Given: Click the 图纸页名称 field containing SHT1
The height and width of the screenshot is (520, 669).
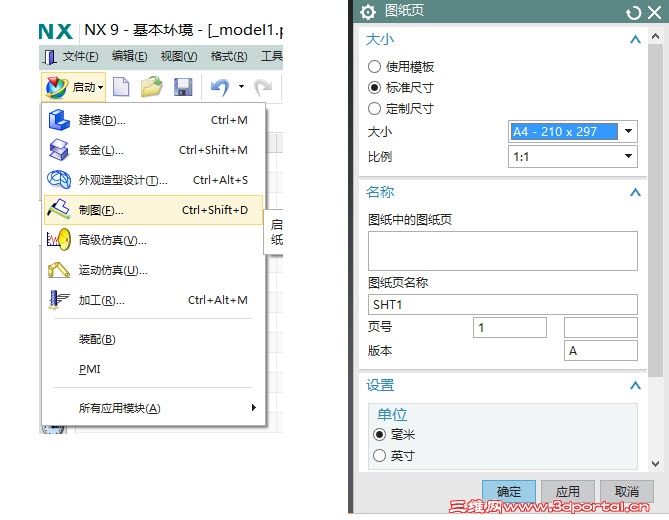Looking at the screenshot, I should [503, 305].
